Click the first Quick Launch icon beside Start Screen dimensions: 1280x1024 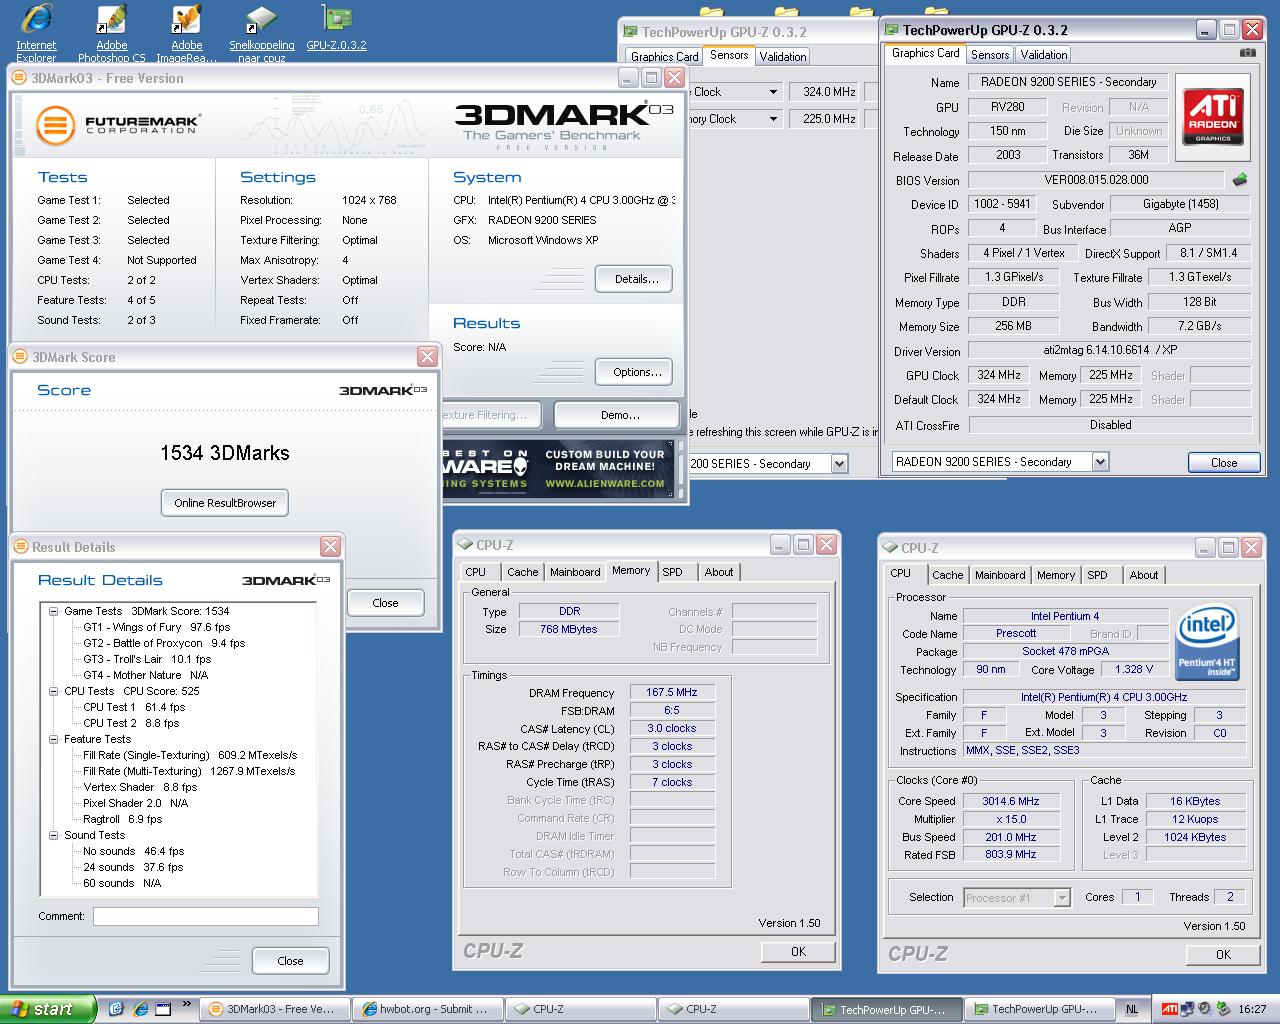tap(116, 1009)
